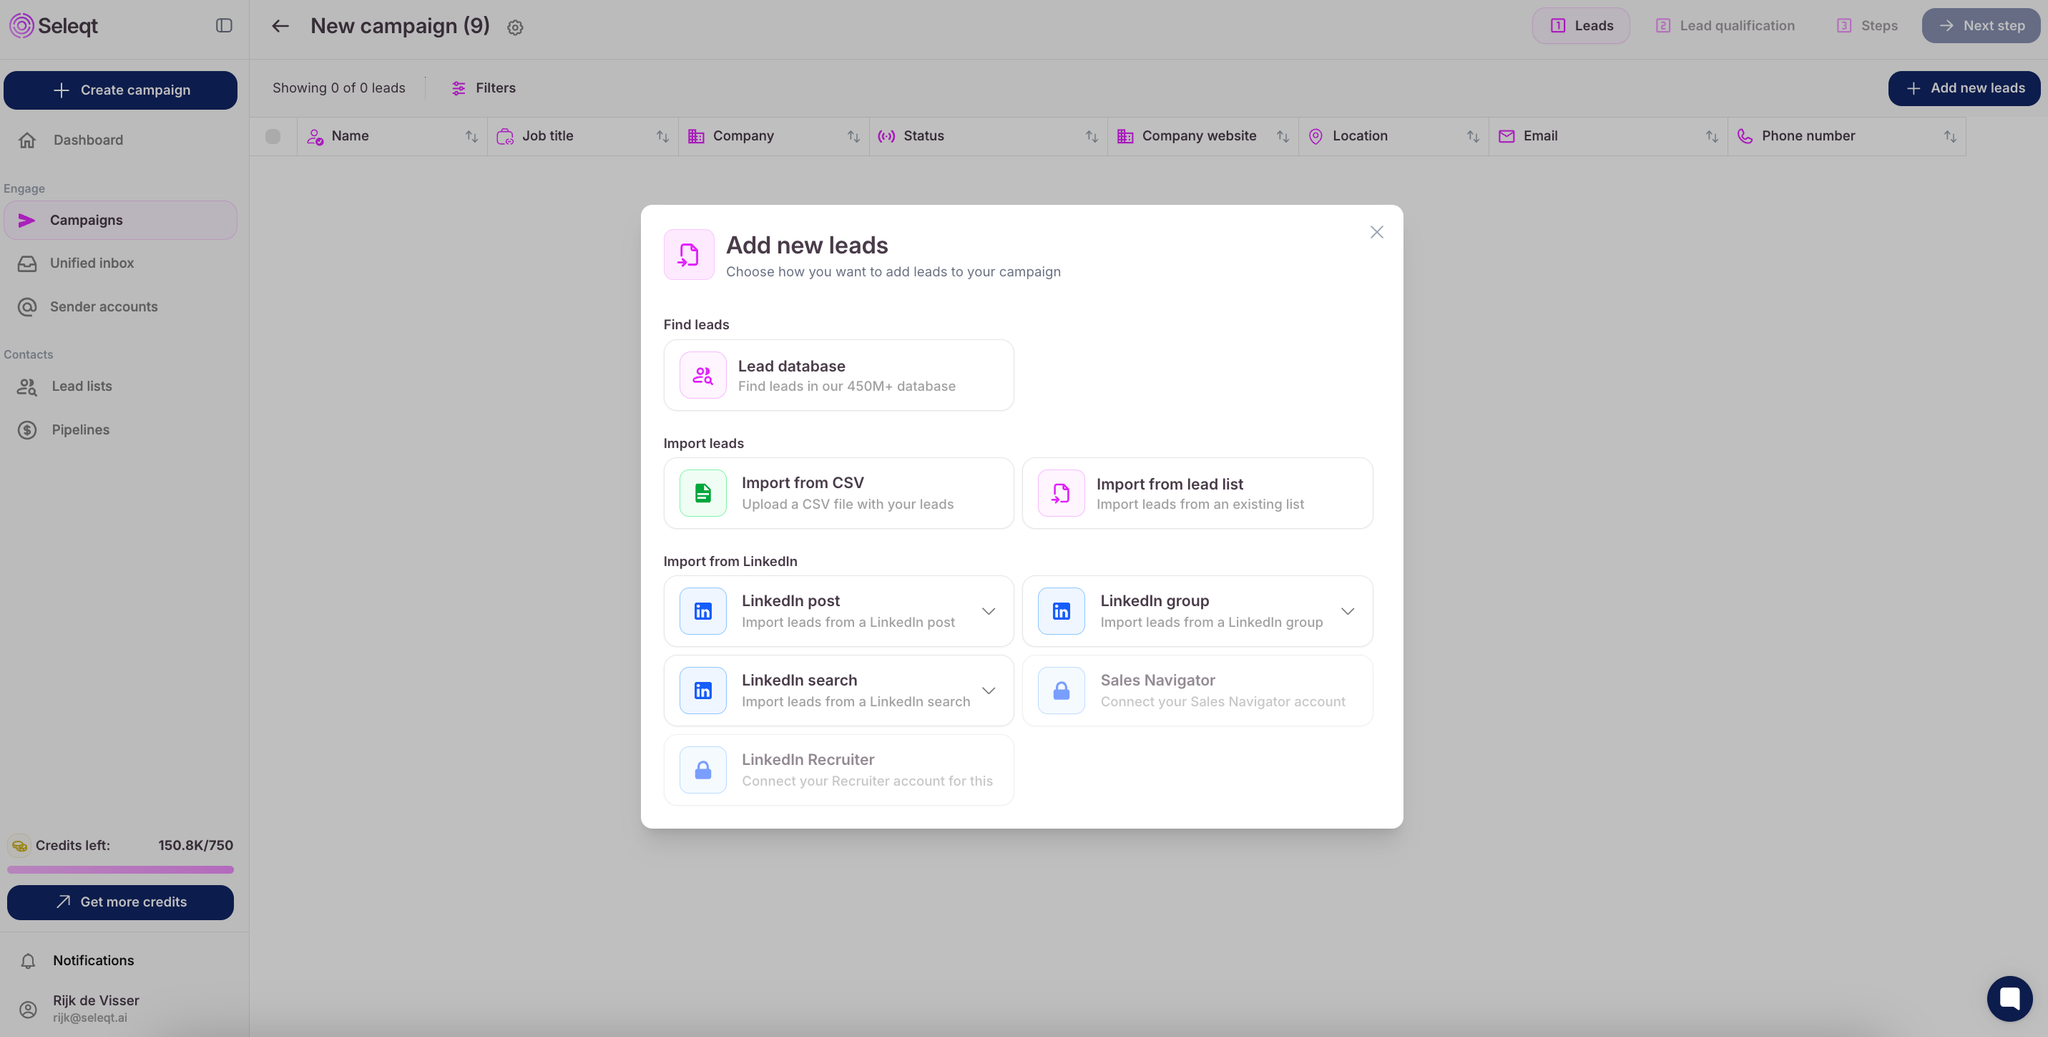Open Campaigns in the sidebar

pyautogui.click(x=120, y=220)
